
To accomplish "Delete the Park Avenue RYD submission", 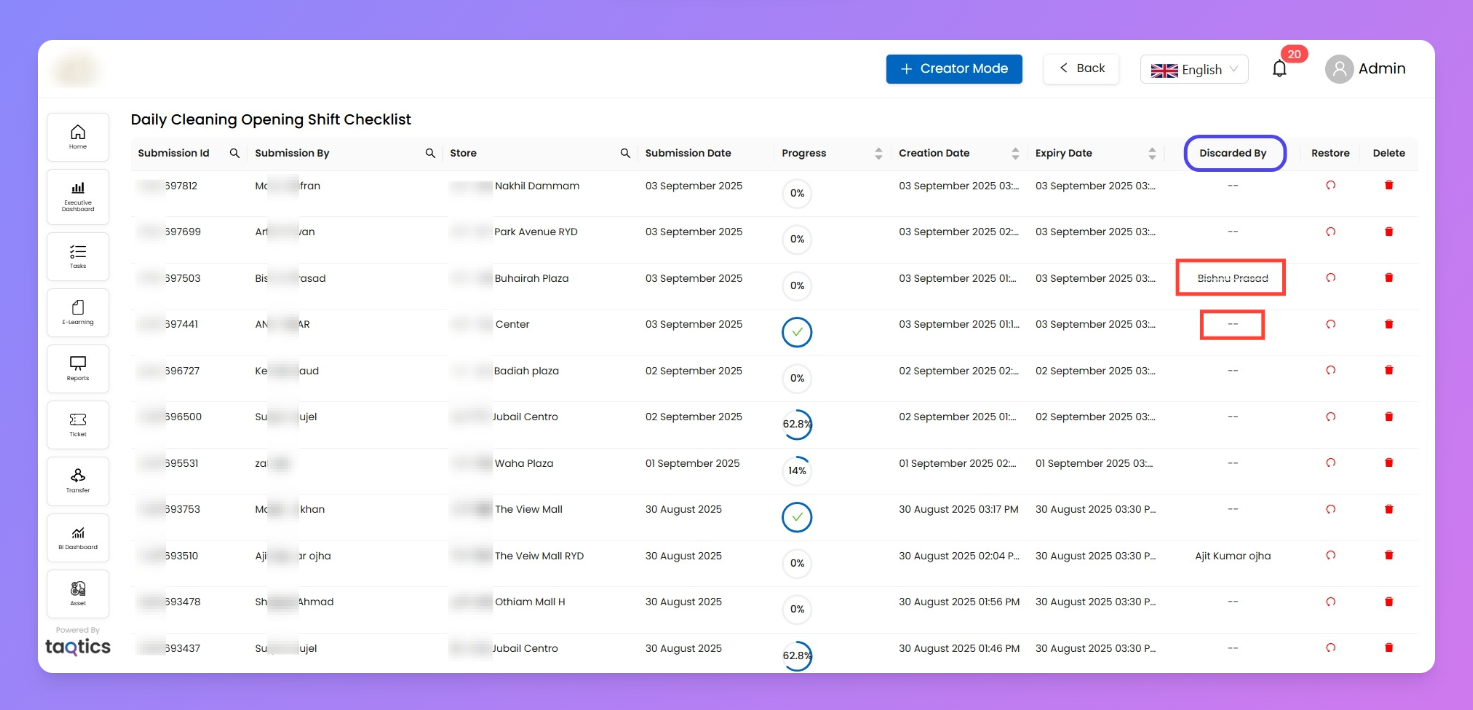I will [x=1388, y=232].
